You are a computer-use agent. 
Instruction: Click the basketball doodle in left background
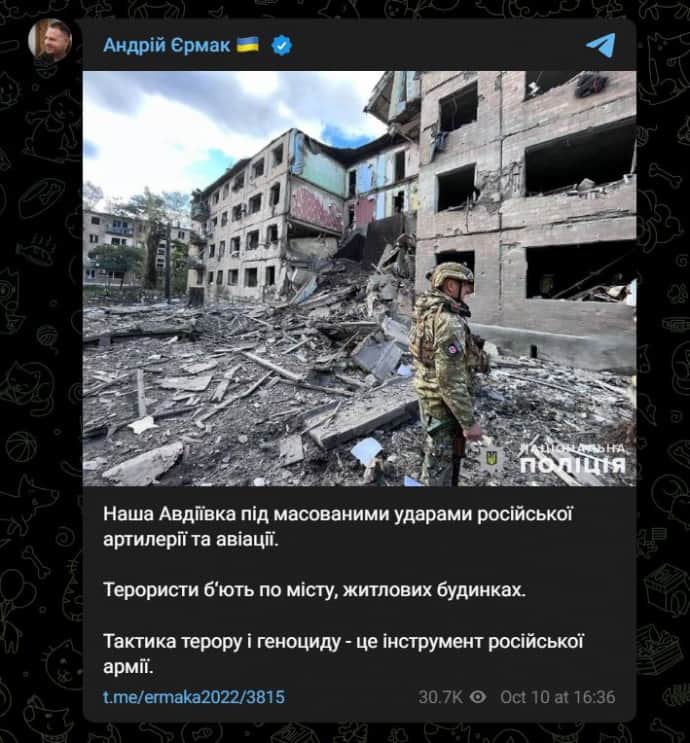click(x=20, y=446)
